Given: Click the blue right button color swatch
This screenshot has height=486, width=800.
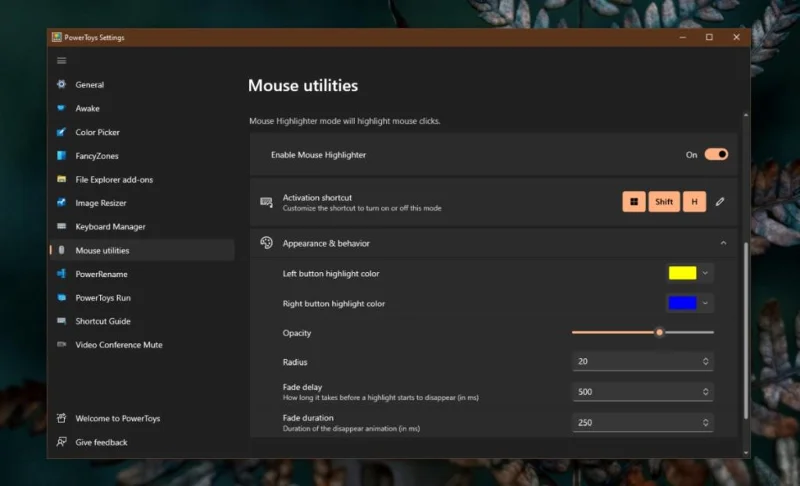Looking at the screenshot, I should tap(682, 303).
